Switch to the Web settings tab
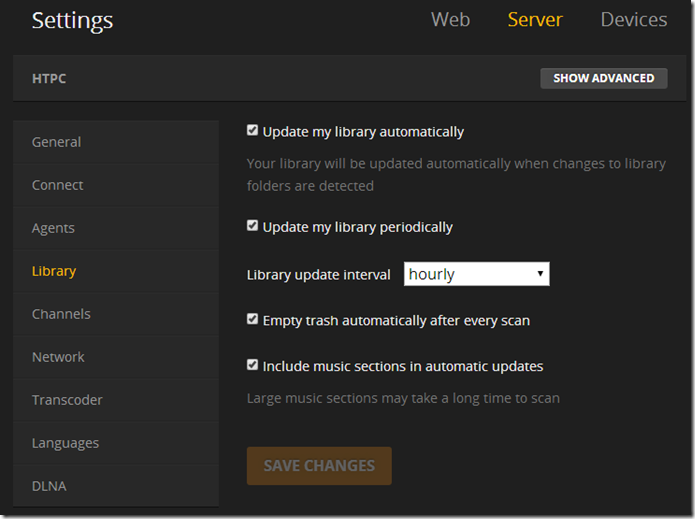 [x=450, y=20]
